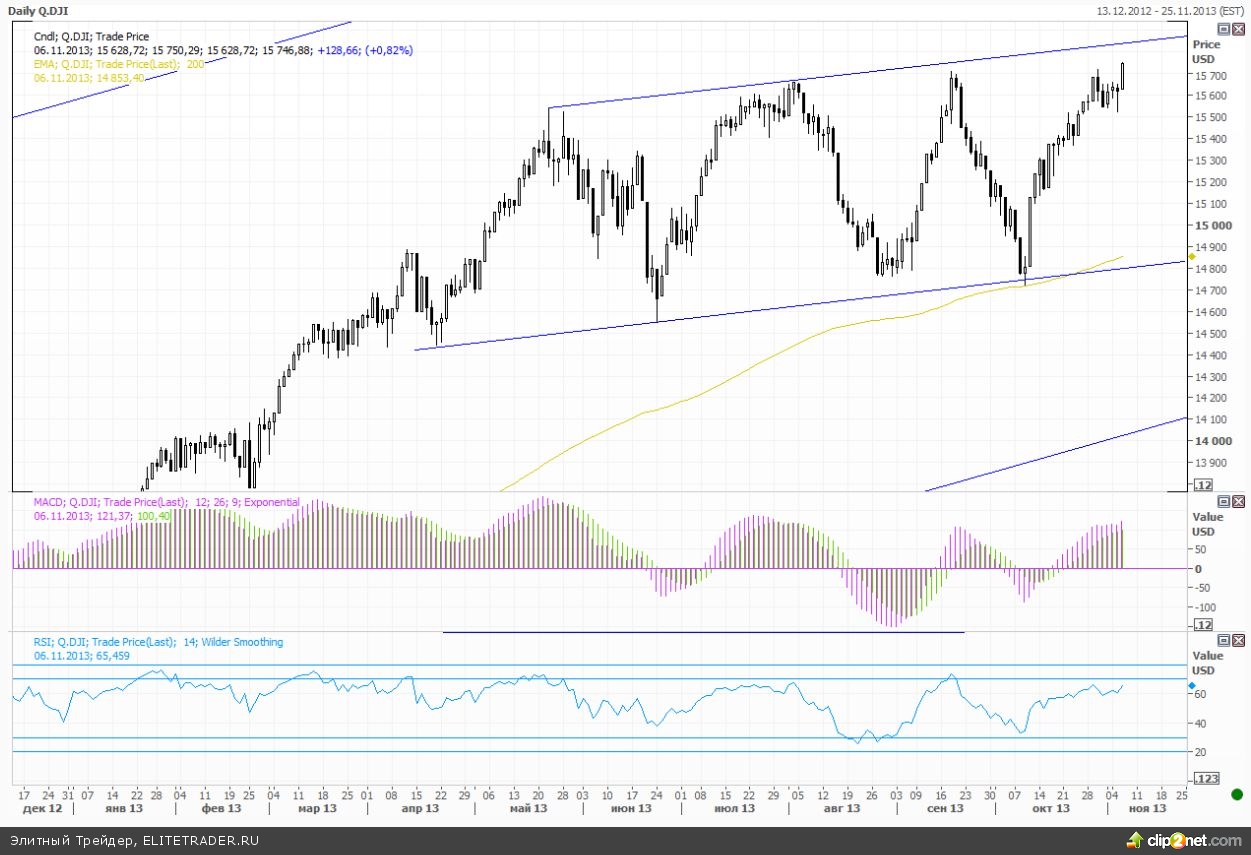Click the MACD indicator legend label
The height and width of the screenshot is (855, 1251).
tap(166, 502)
